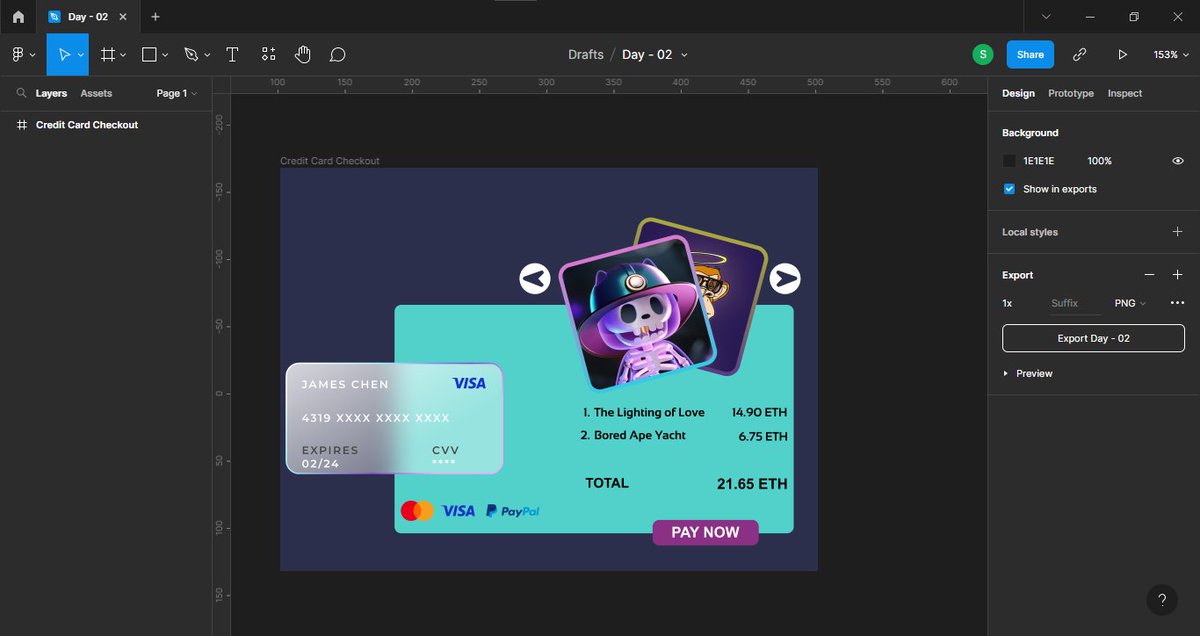Expand the Preview disclosure triangle
1200x636 pixels.
click(1006, 373)
